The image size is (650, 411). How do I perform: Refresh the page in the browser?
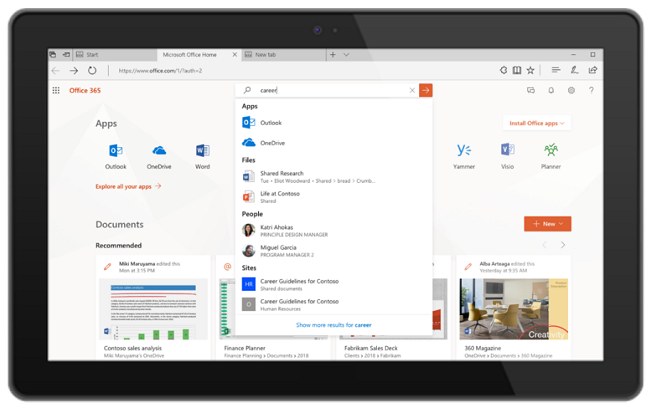pyautogui.click(x=92, y=71)
